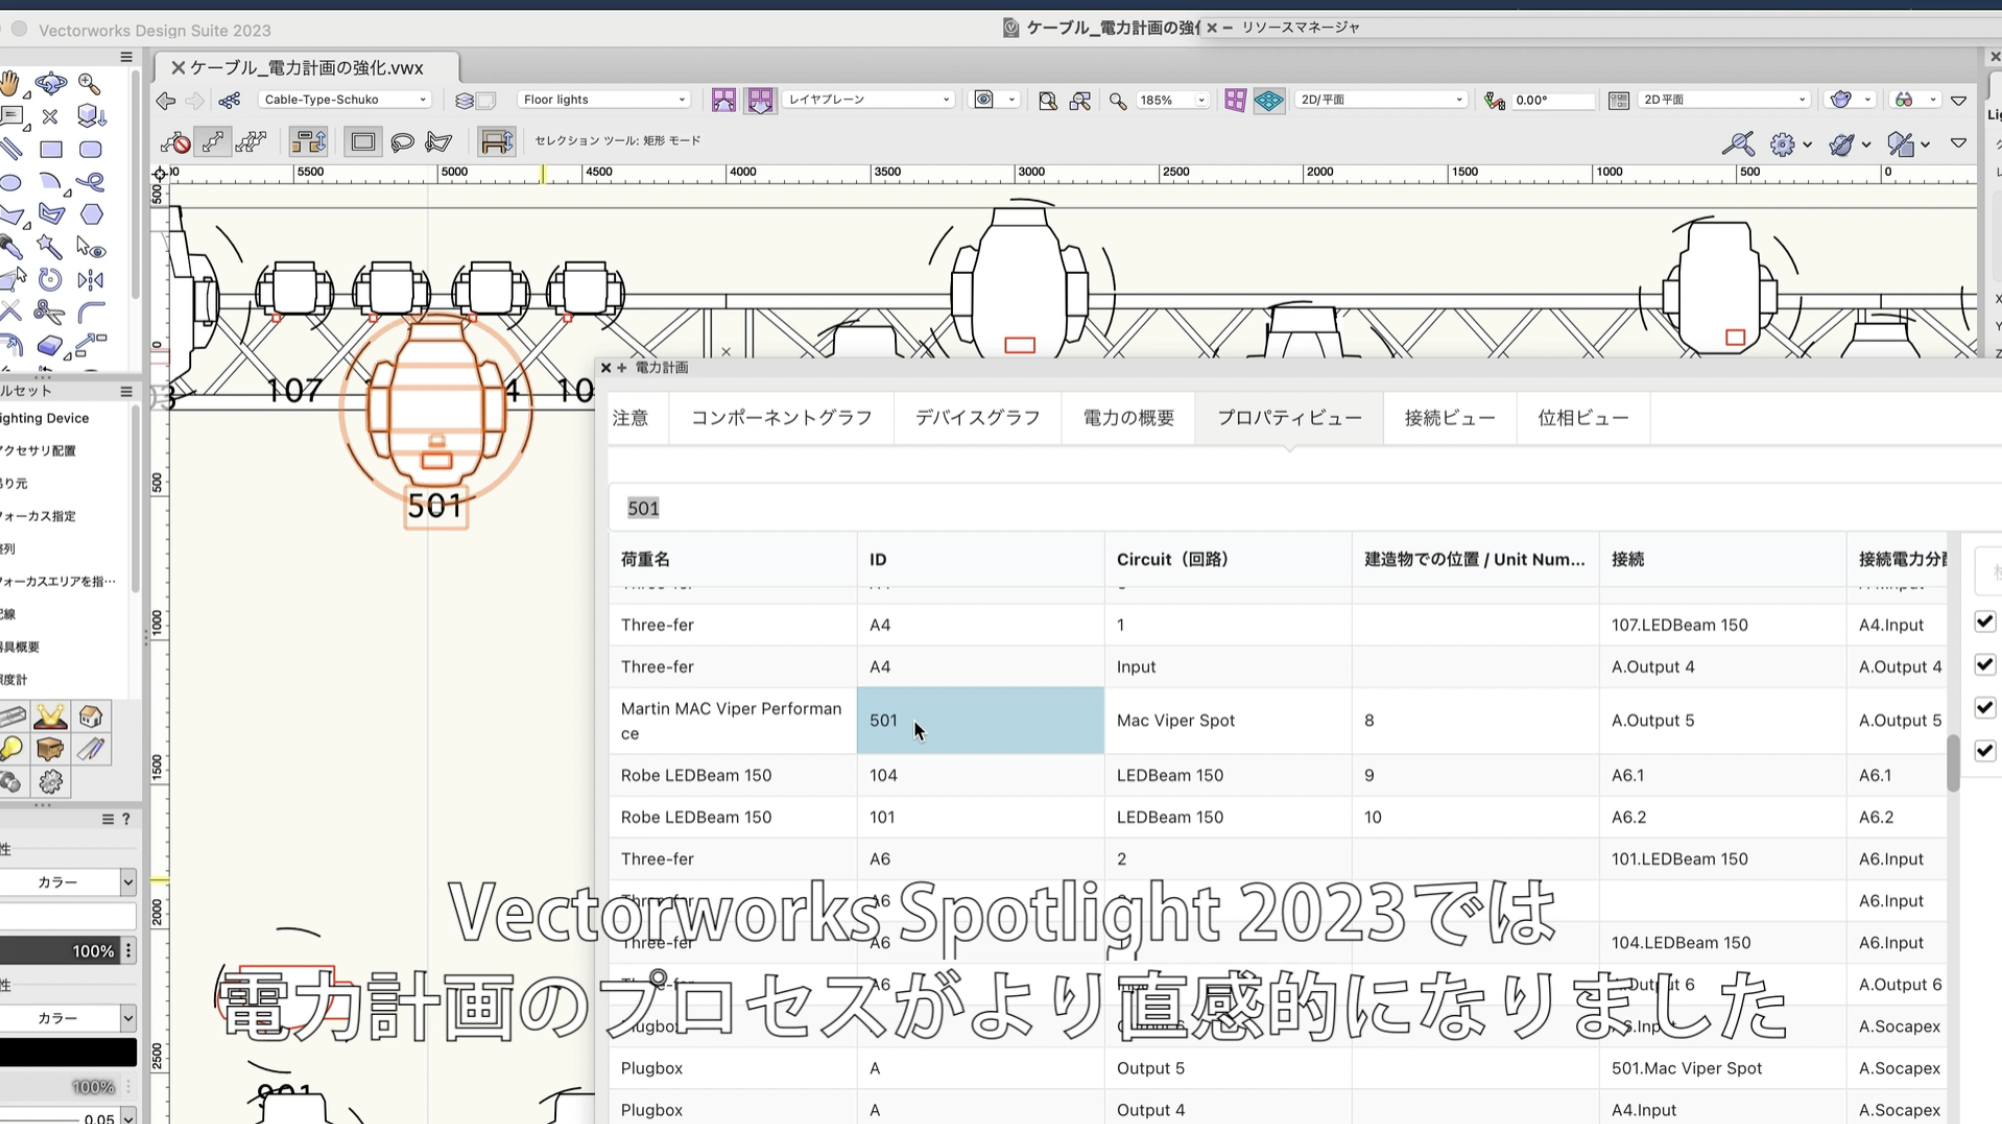This screenshot has width=2002, height=1124.
Task: Select the Rounded Rectangle tool
Action: [x=91, y=150]
